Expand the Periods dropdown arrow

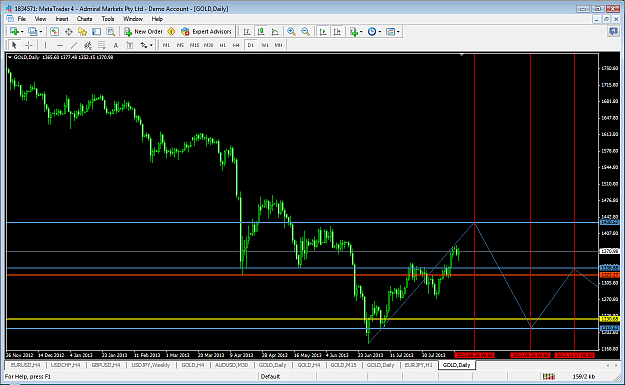tap(380, 31)
